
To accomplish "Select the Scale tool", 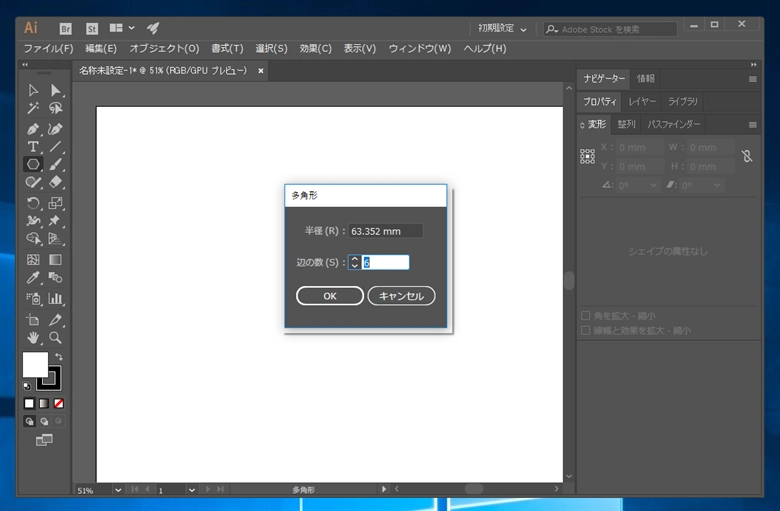I will point(55,203).
